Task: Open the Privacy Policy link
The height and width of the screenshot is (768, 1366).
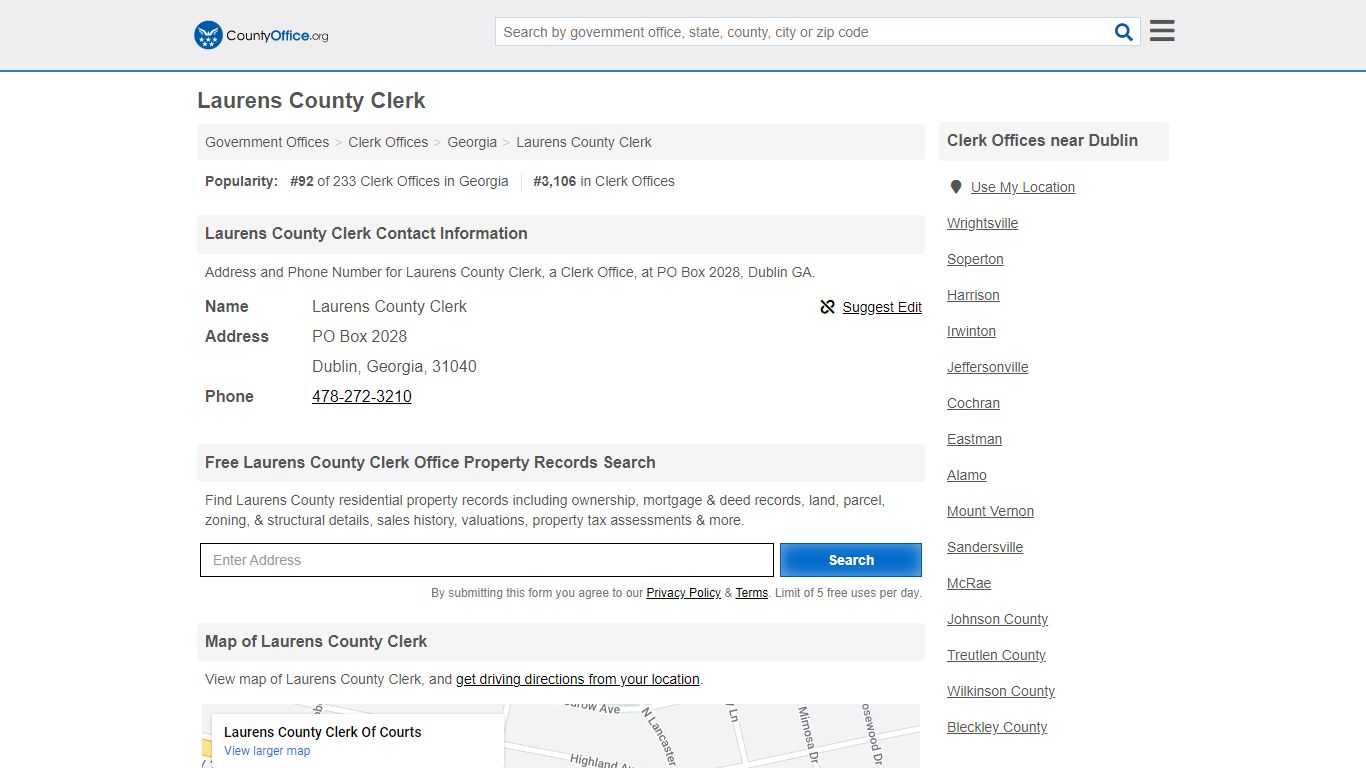Action: (x=683, y=593)
